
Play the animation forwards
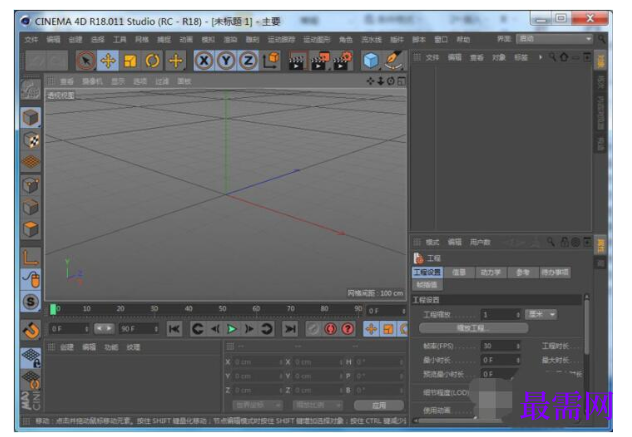[232, 329]
